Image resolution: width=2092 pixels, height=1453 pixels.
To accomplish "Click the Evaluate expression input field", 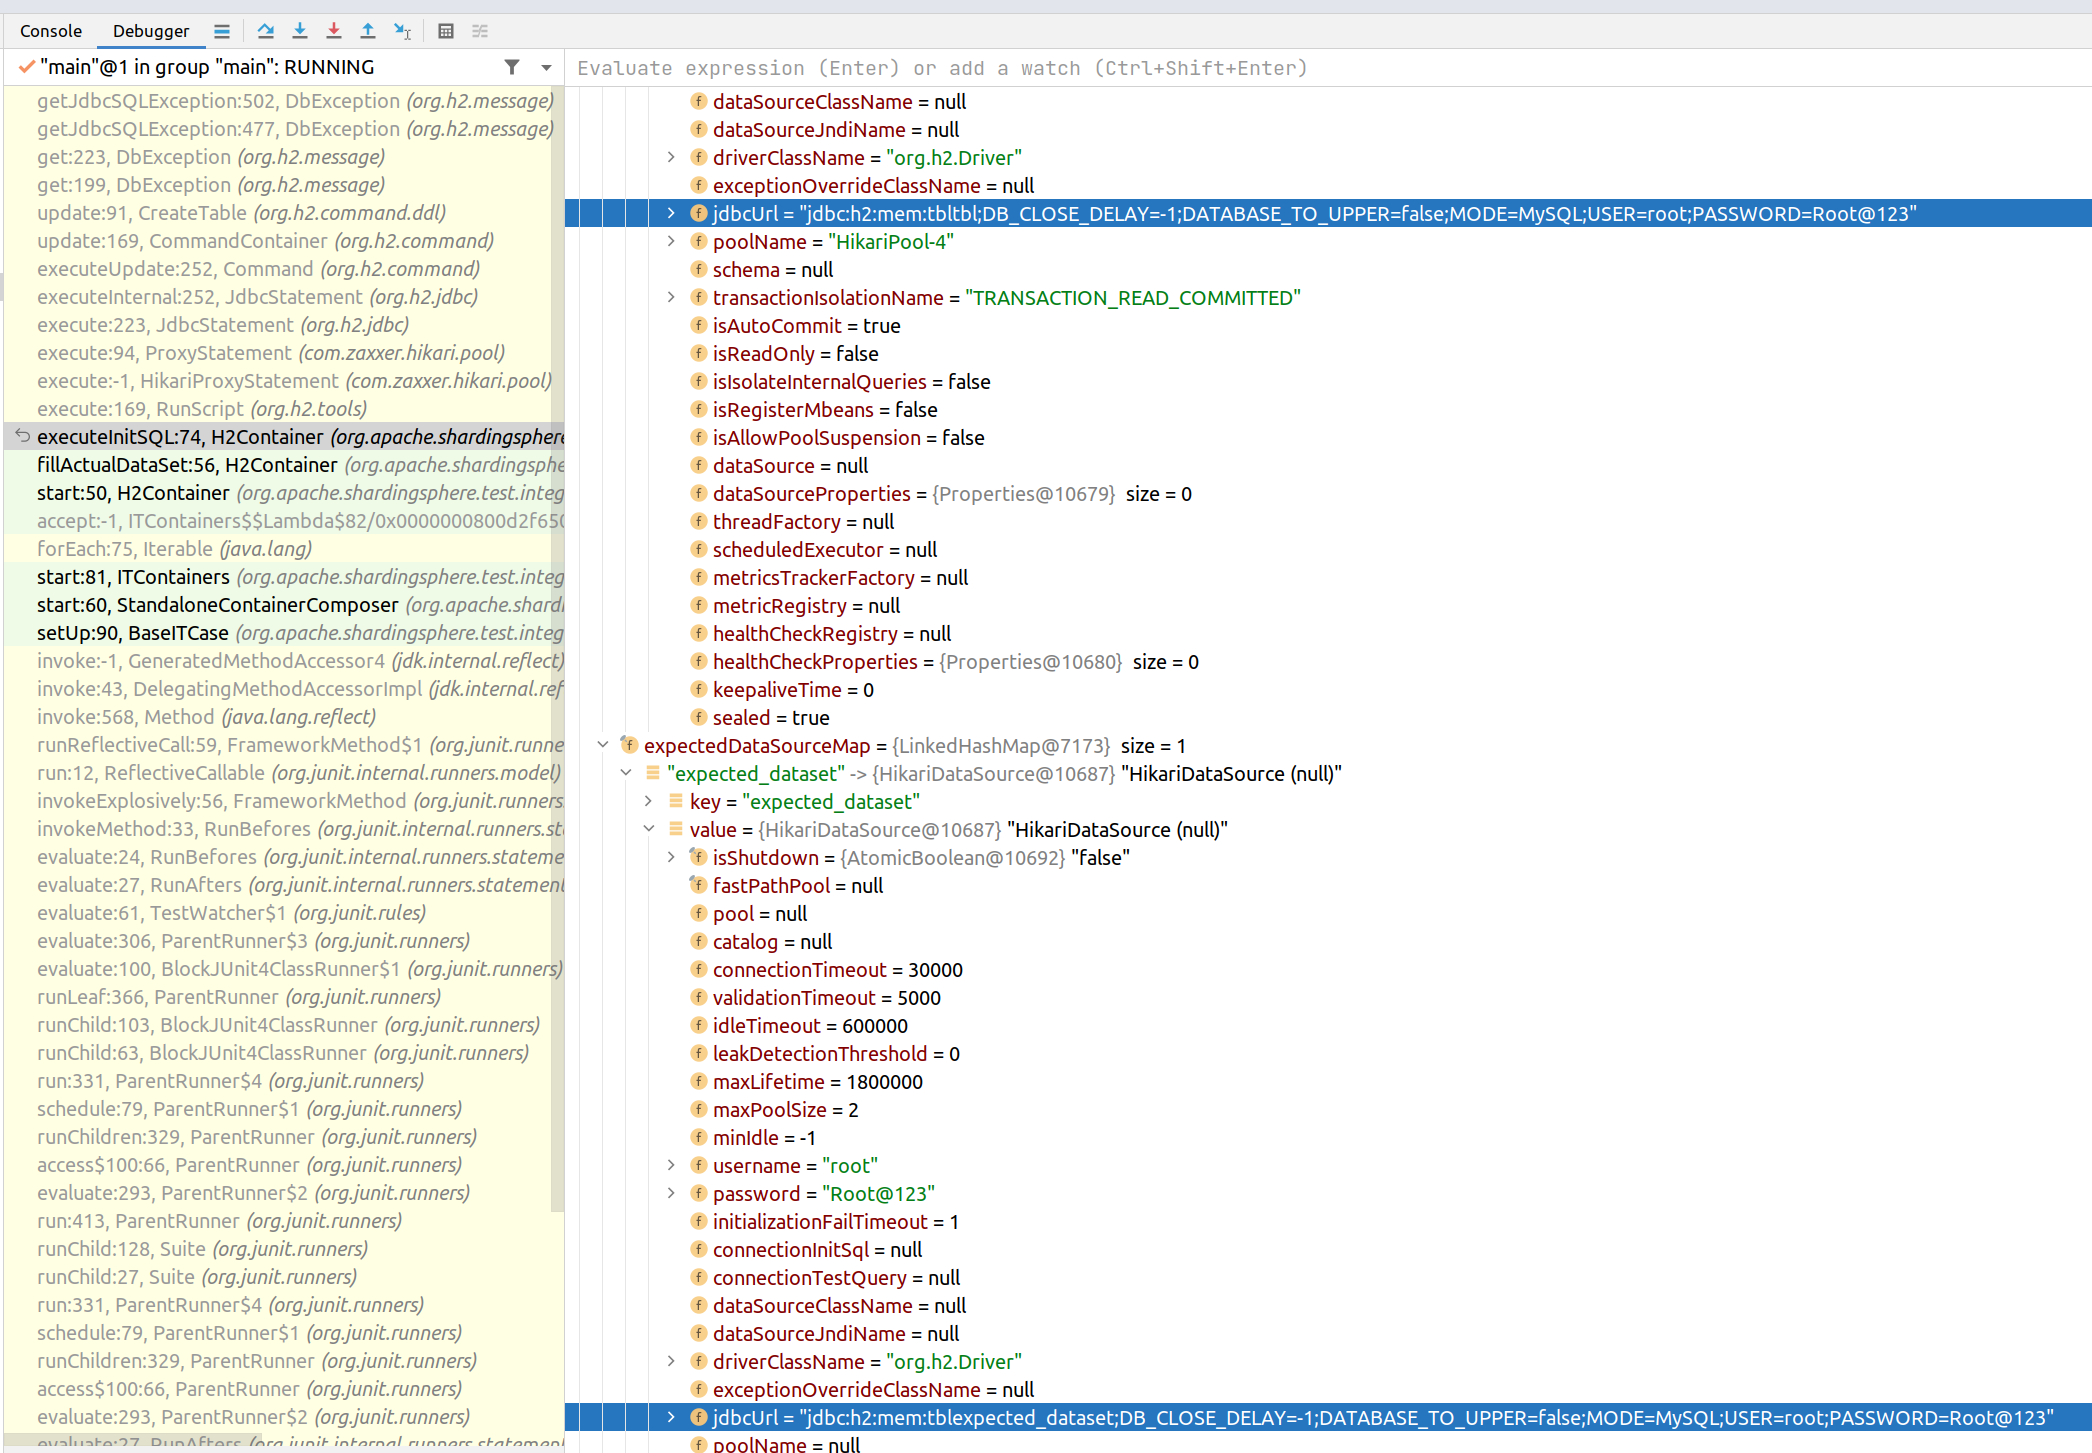I will point(1000,67).
